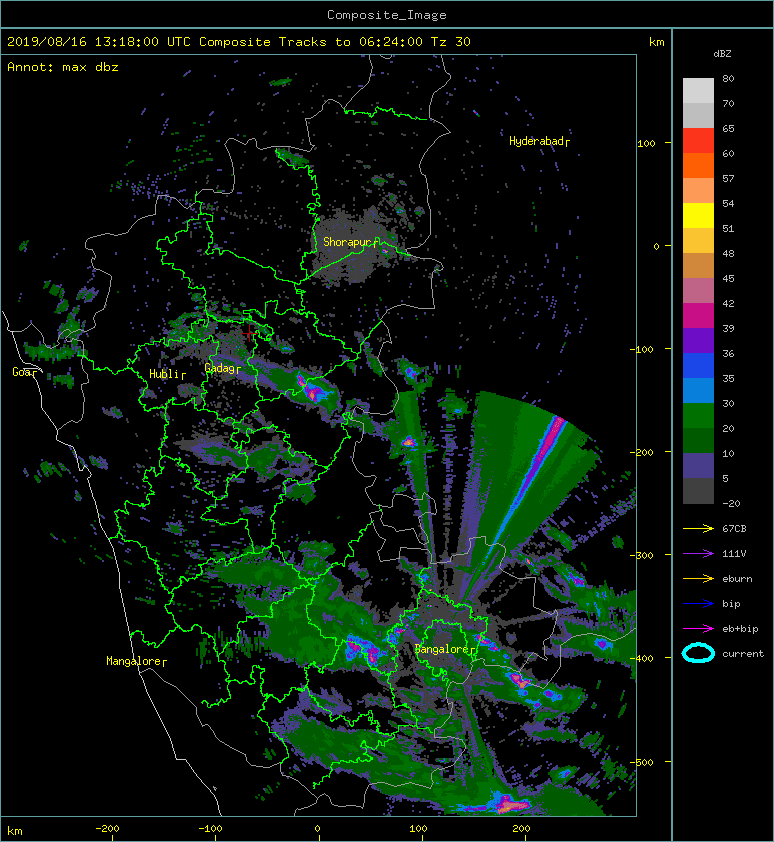Pick the dark orange 57-60 dBZ swatch

pos(698,165)
